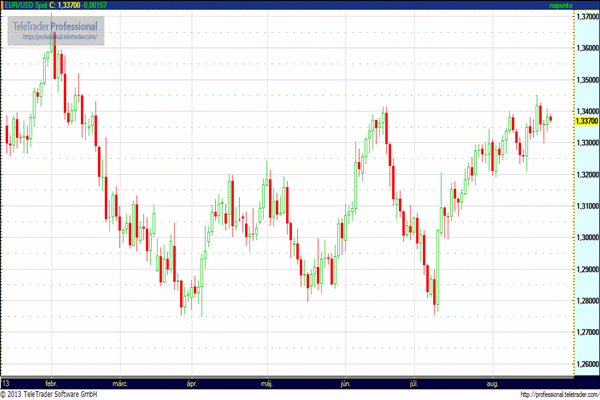This screenshot has height=400, width=600.
Task: Select the 'máj.' month label on the time axis
Action: [266, 383]
